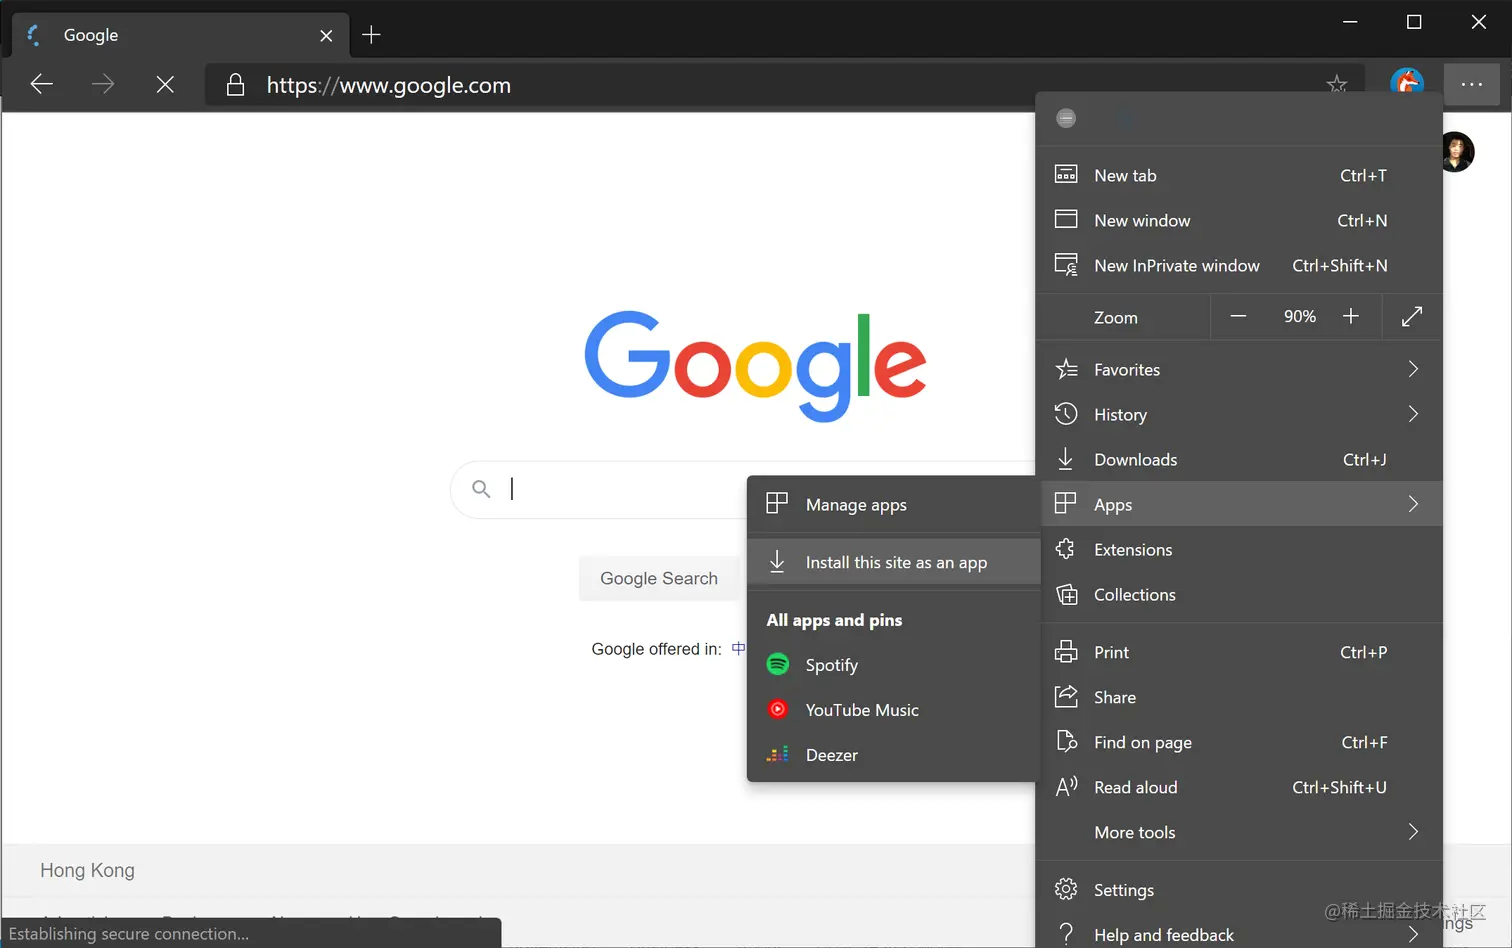1512x948 pixels.
Task: Launch the Deezer app from its icon
Action: 778,754
